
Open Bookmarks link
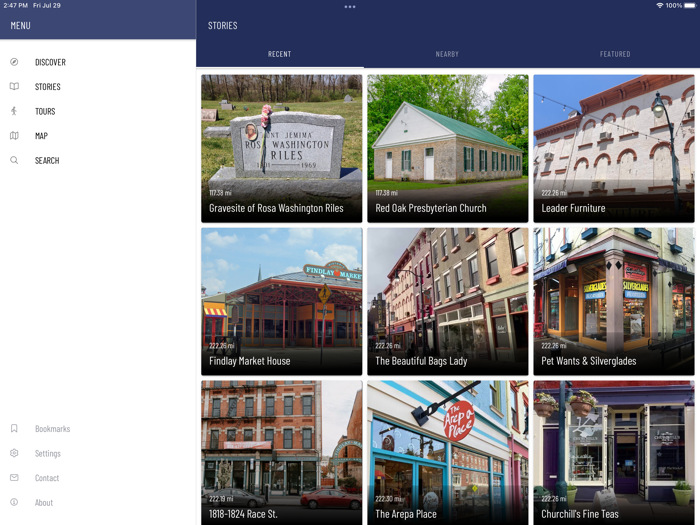click(x=53, y=429)
